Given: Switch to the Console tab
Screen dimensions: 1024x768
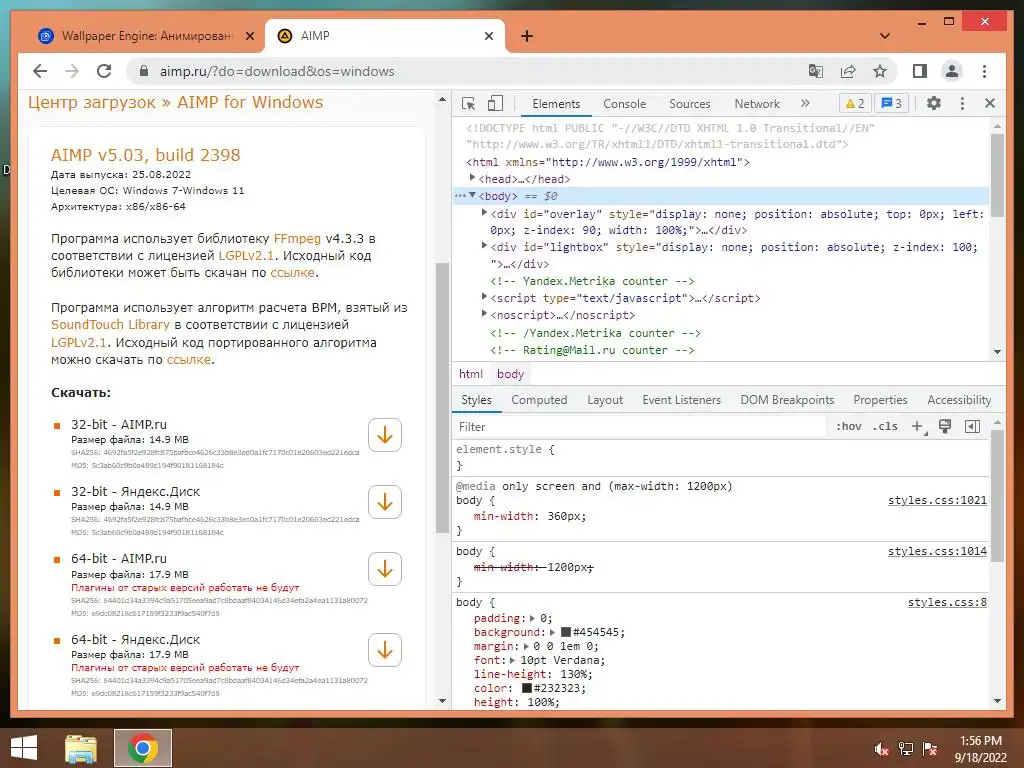Looking at the screenshot, I should (624, 103).
